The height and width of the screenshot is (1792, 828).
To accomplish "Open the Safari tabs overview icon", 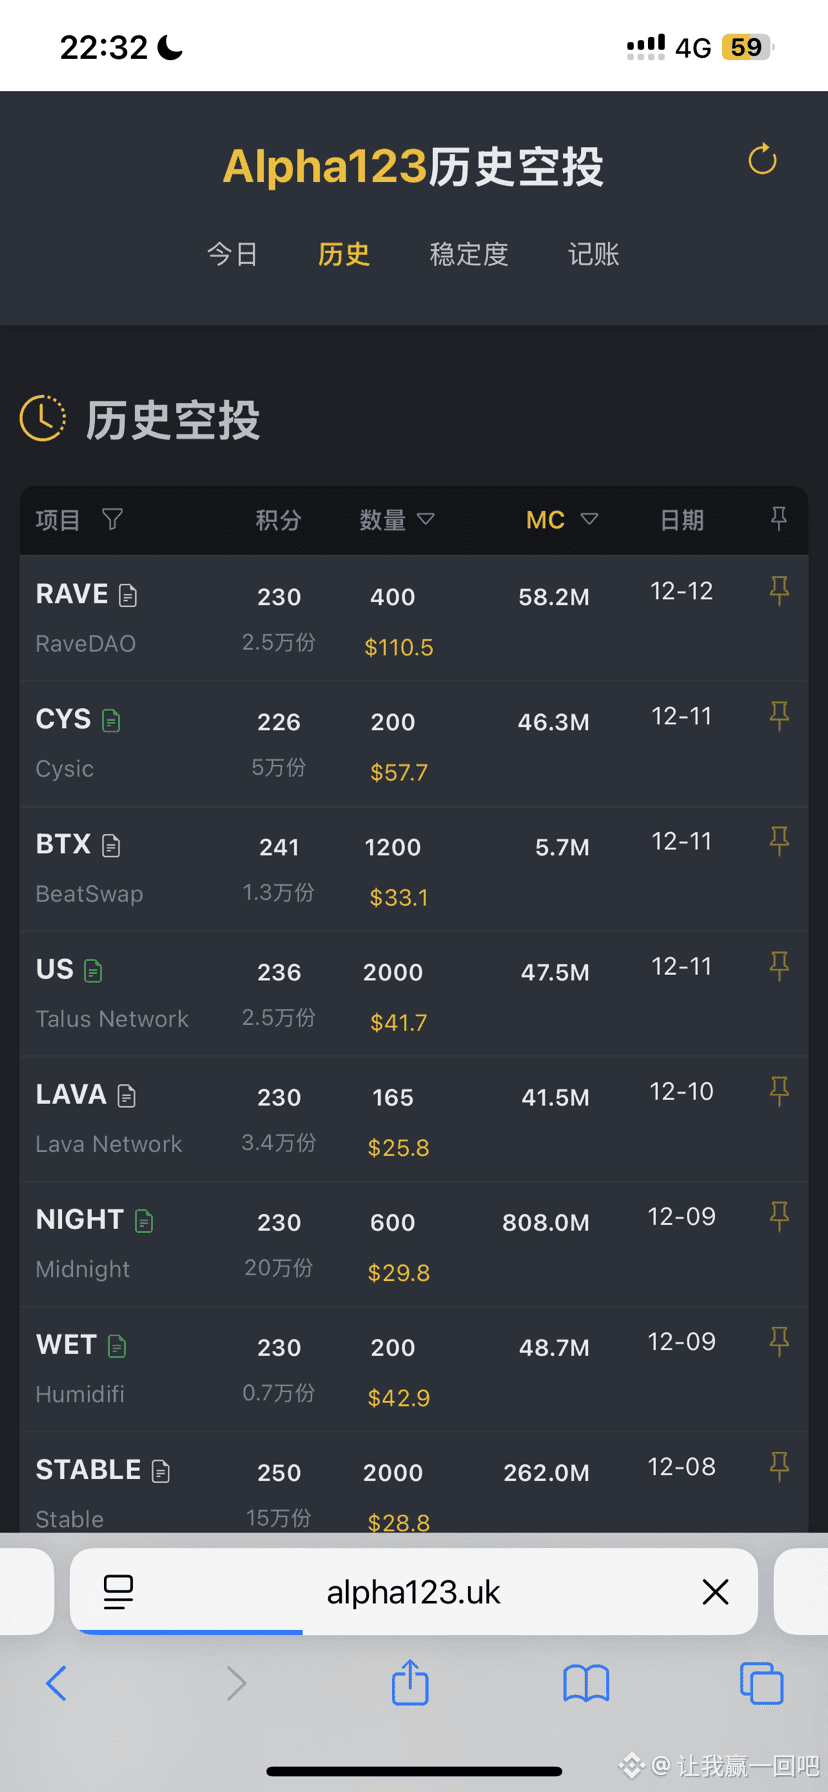I will (761, 1683).
